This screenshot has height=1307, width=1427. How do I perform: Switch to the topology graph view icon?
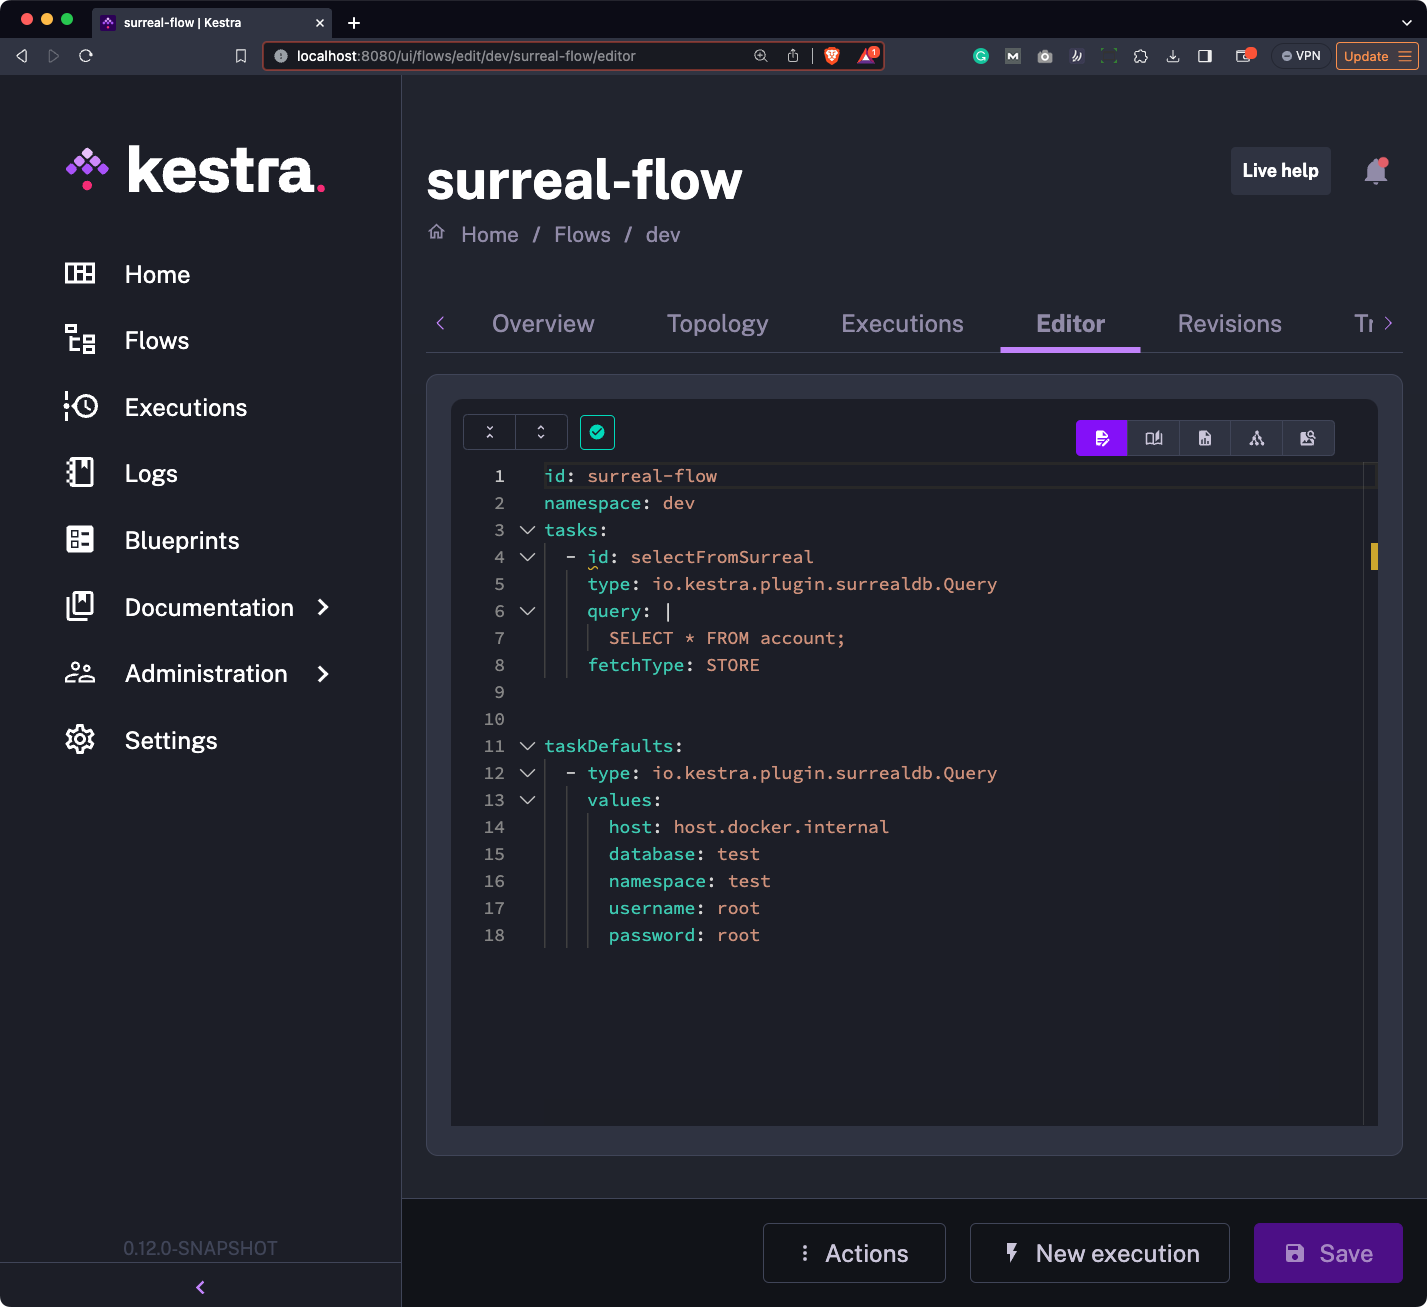click(x=1256, y=438)
